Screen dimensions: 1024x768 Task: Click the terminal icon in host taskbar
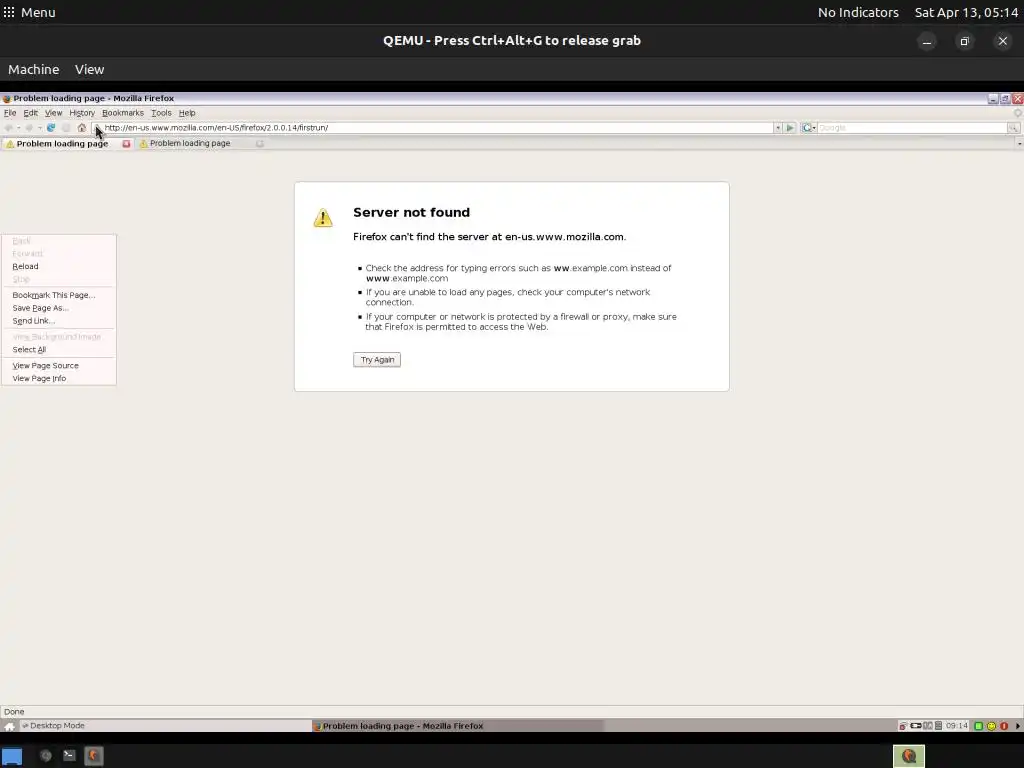pos(69,756)
